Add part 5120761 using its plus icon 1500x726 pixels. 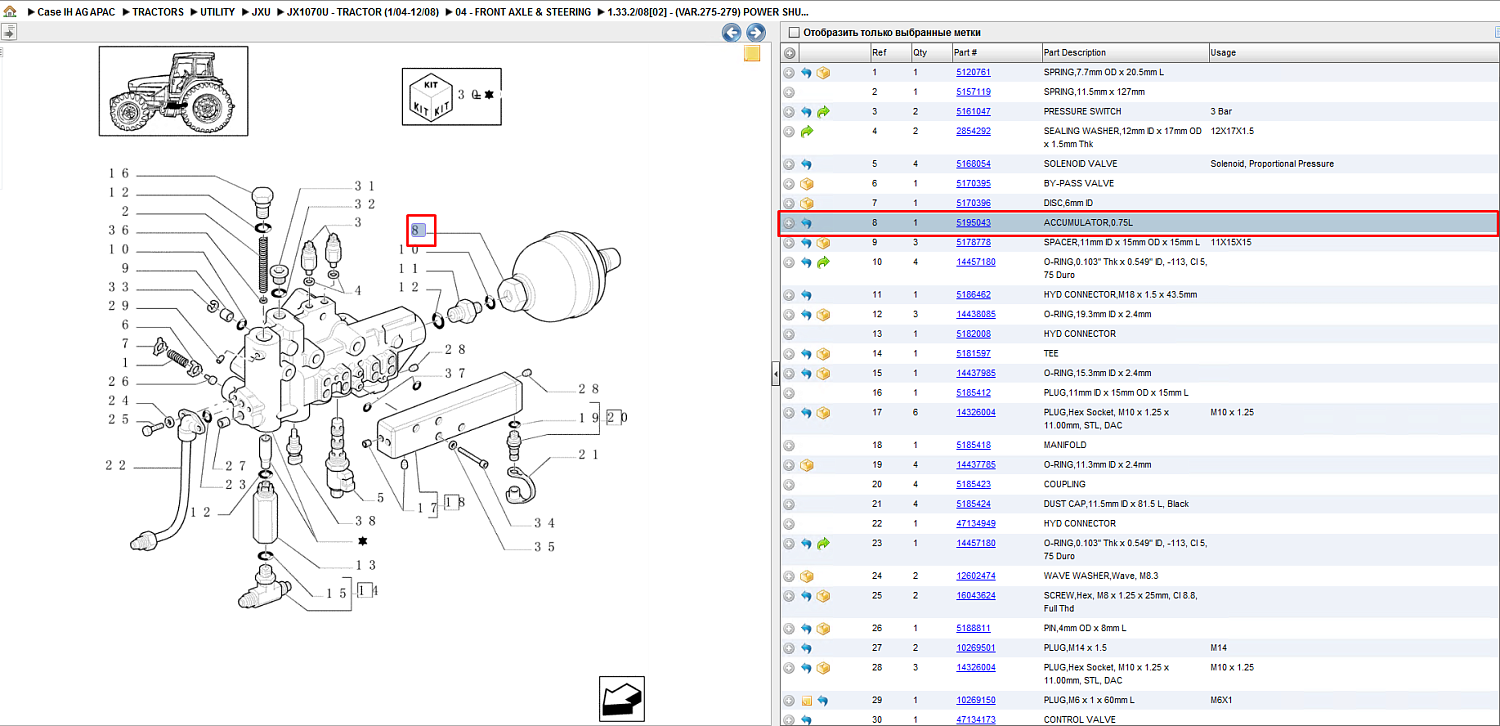pos(789,73)
